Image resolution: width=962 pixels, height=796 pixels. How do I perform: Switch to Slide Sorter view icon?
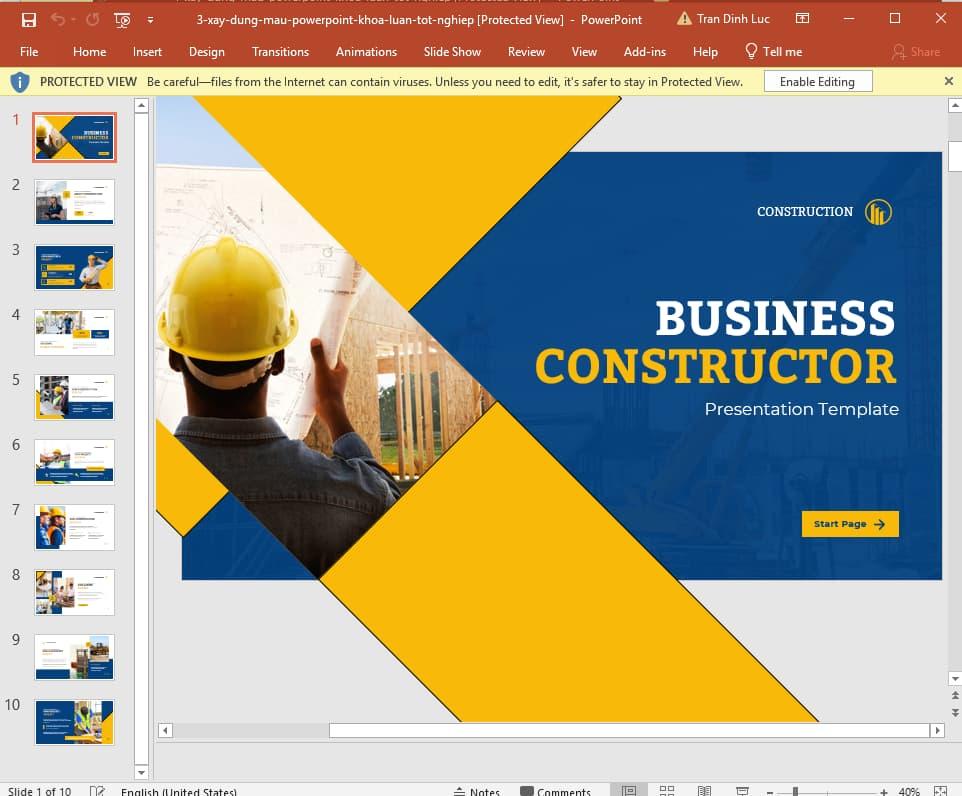pyautogui.click(x=666, y=789)
